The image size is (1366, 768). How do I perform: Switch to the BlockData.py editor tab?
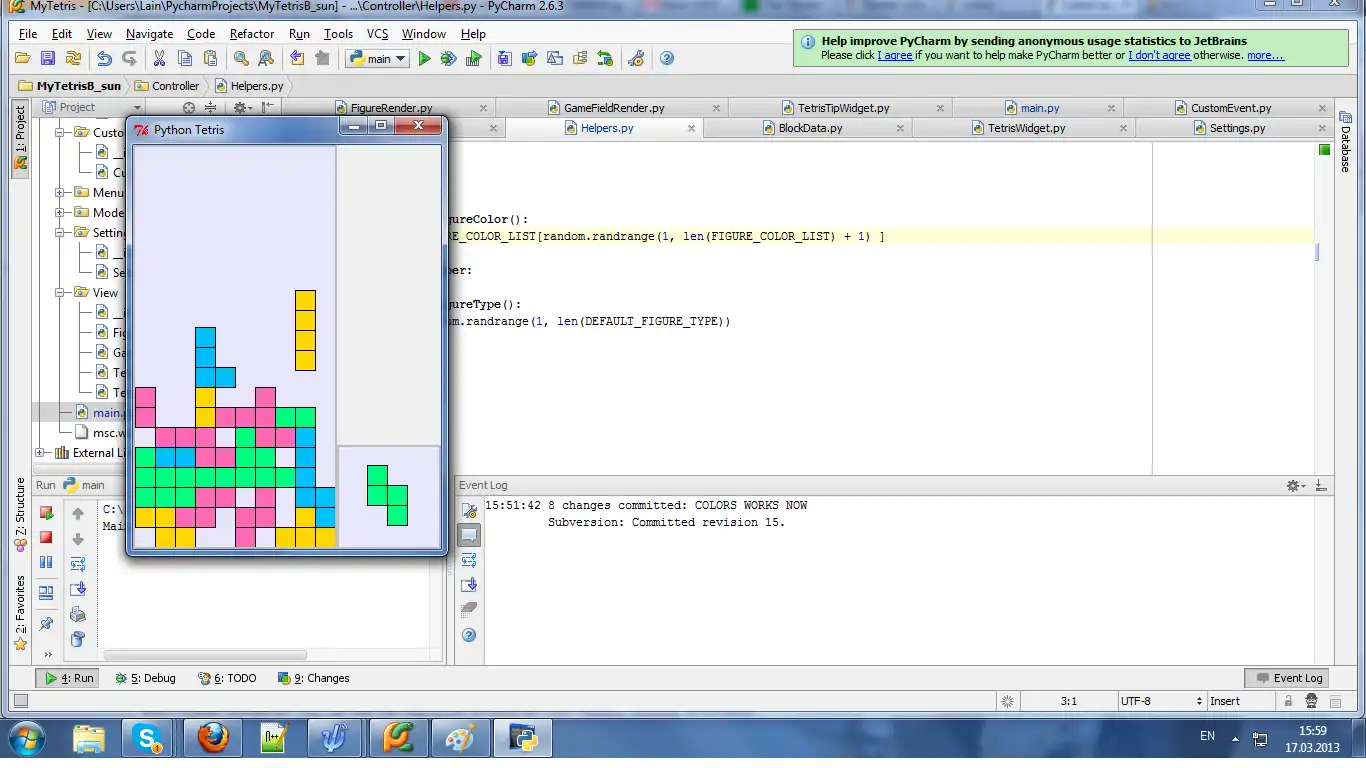point(810,128)
